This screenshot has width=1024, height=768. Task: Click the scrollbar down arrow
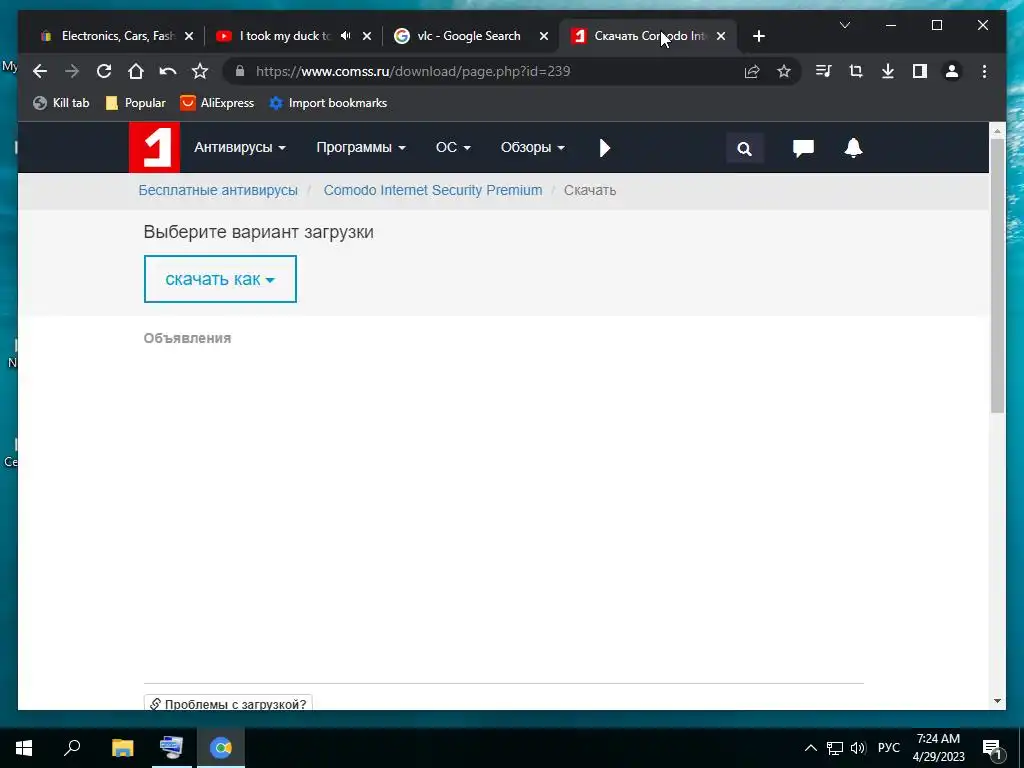(997, 701)
